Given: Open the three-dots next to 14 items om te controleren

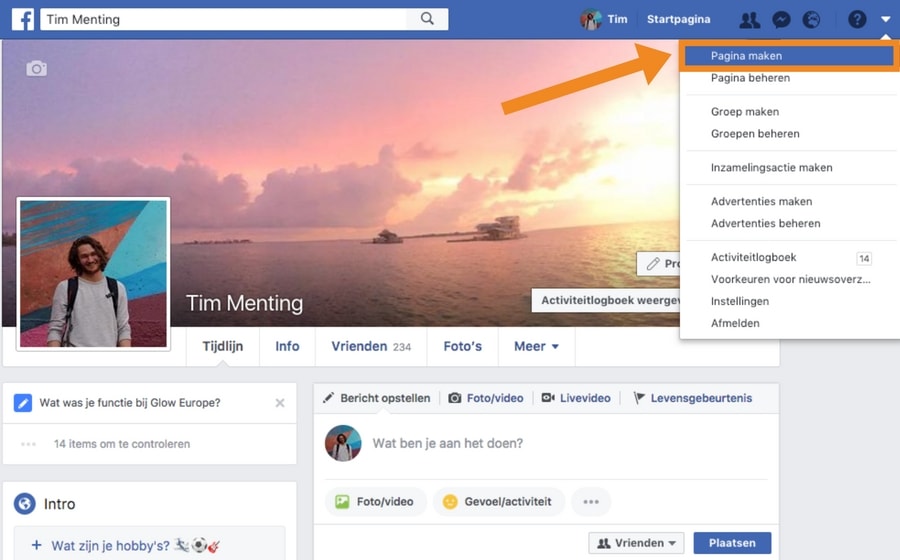Looking at the screenshot, I should (x=28, y=444).
